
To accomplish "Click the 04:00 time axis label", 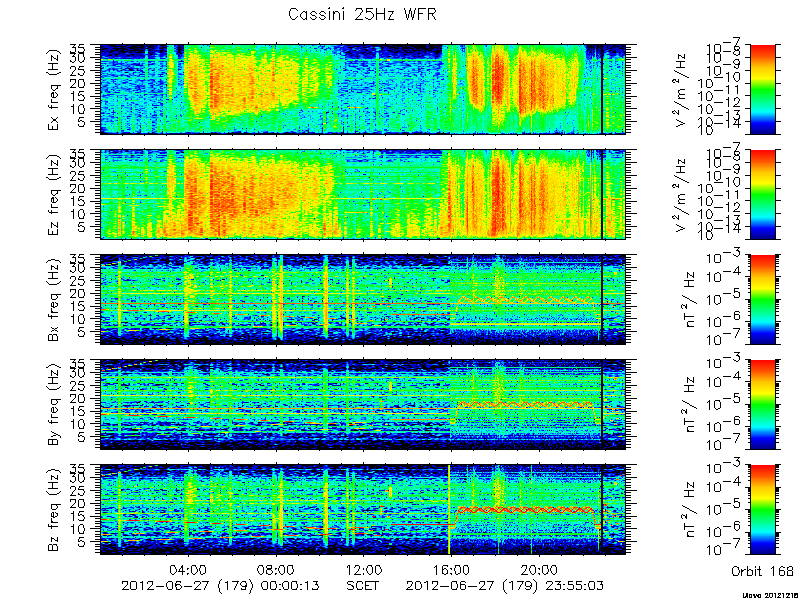I will [x=188, y=569].
